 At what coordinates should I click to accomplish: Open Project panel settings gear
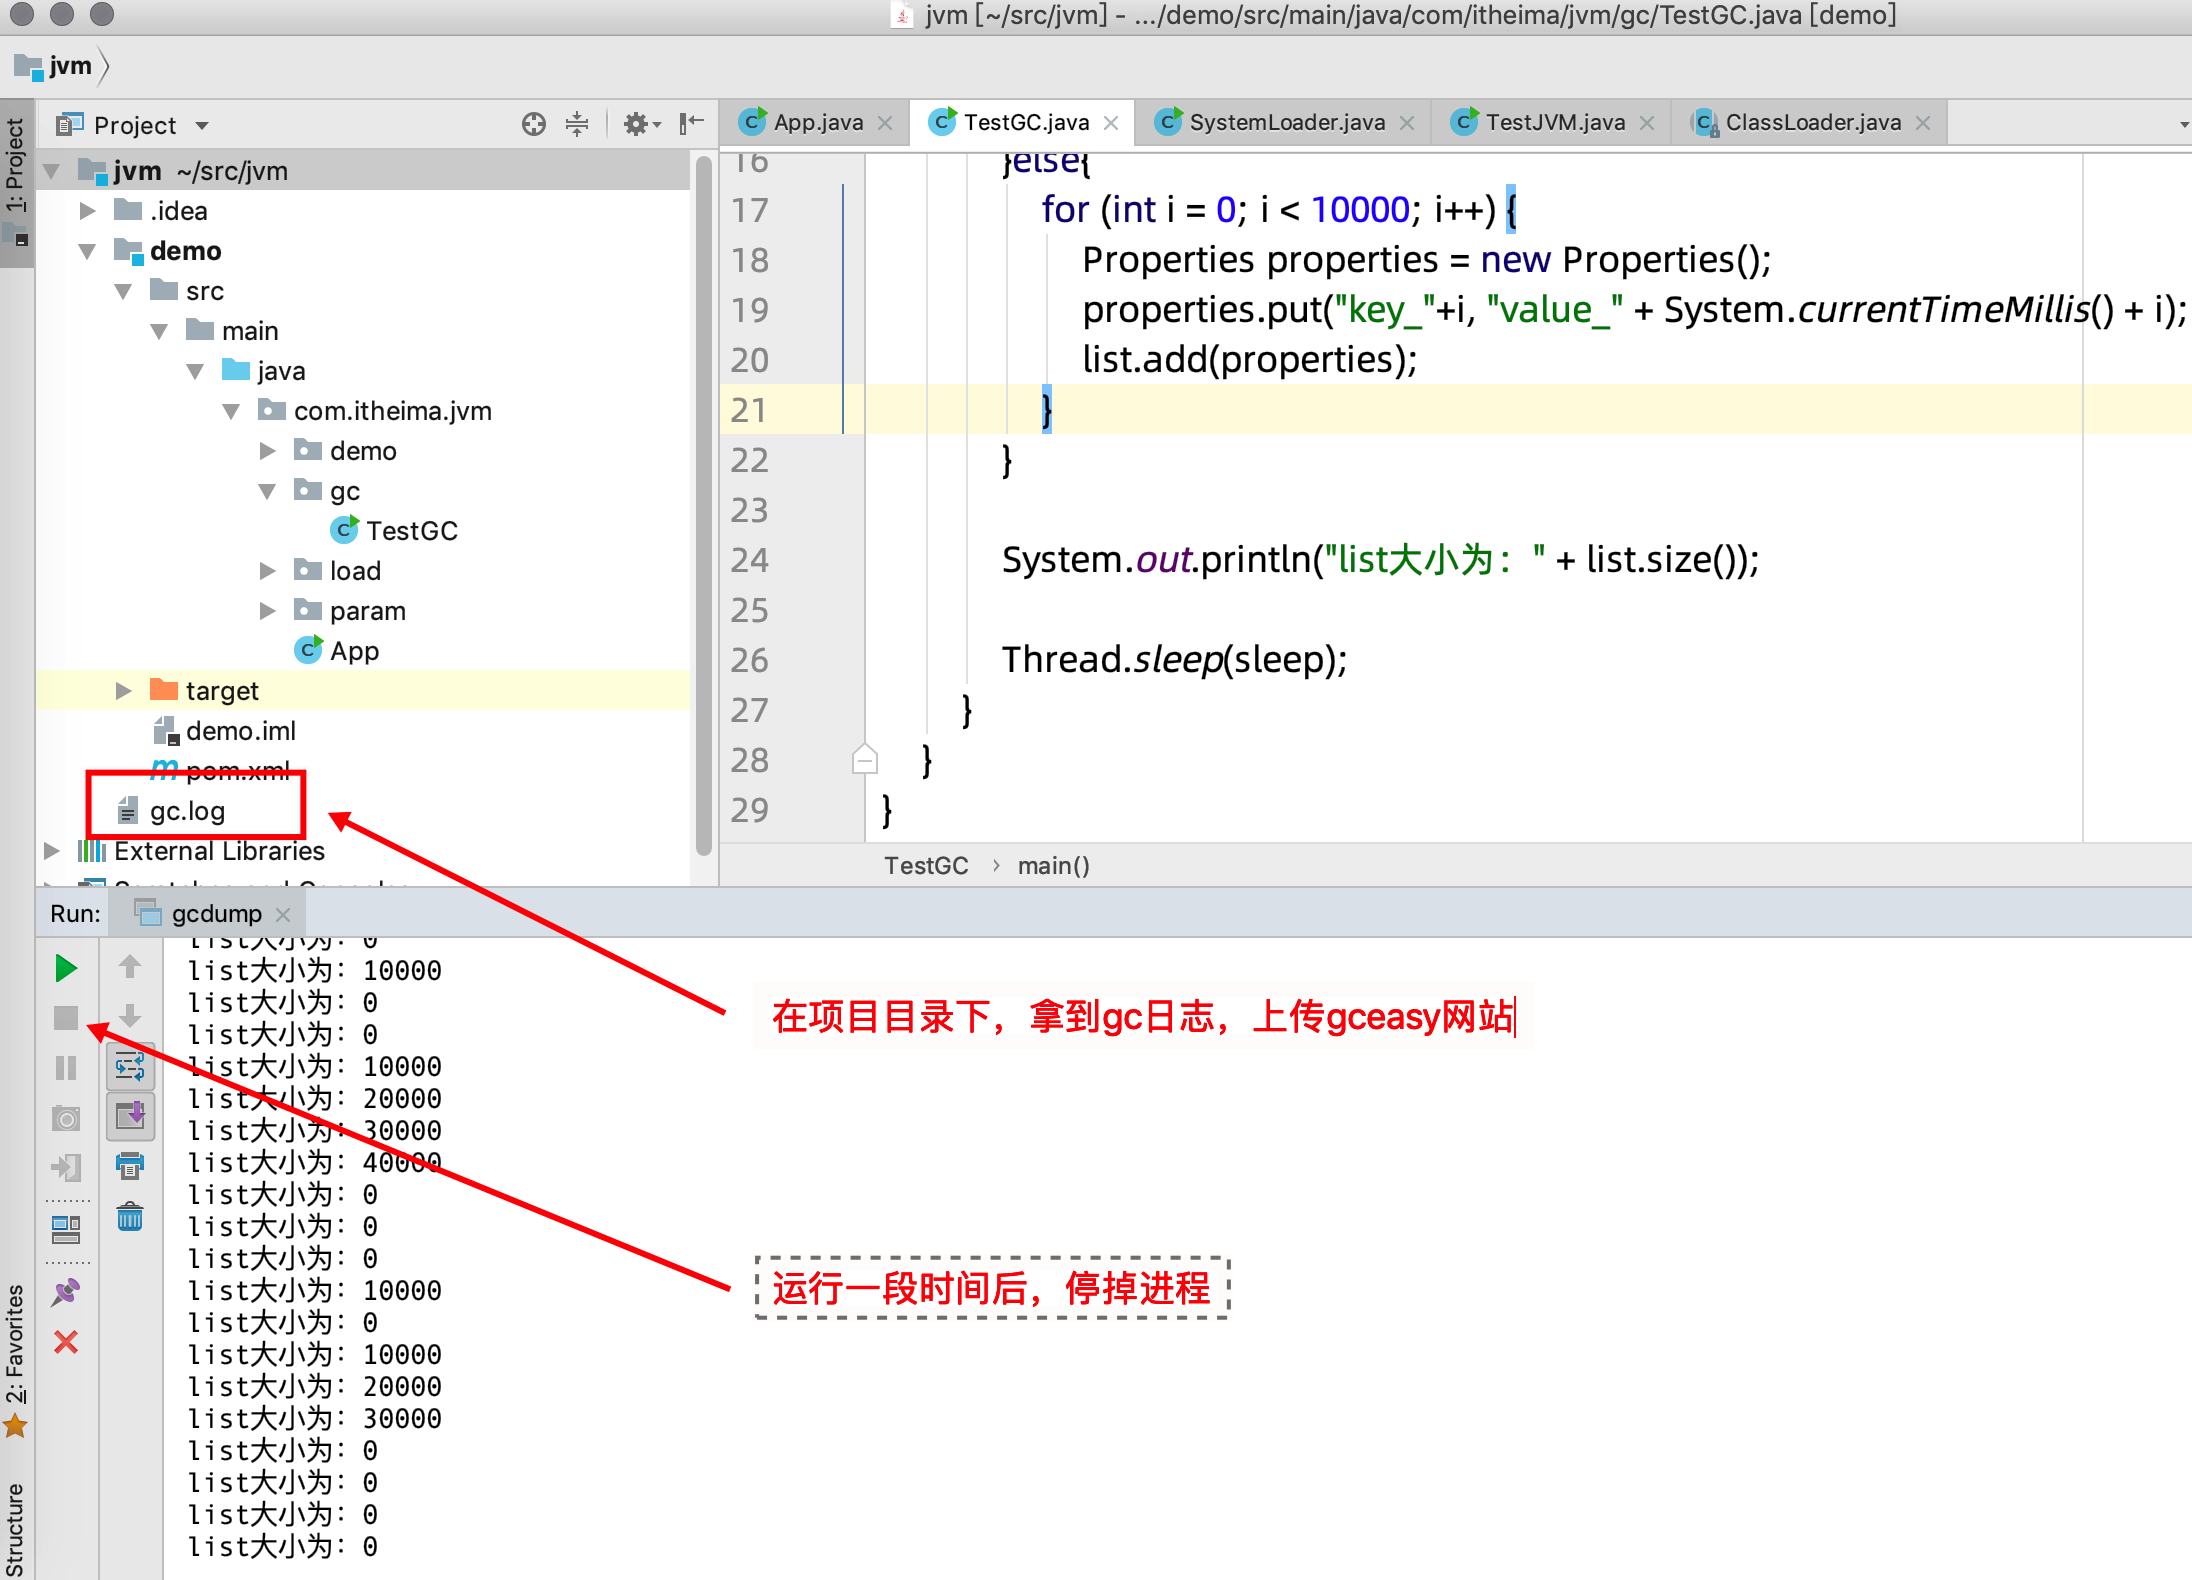coord(636,124)
